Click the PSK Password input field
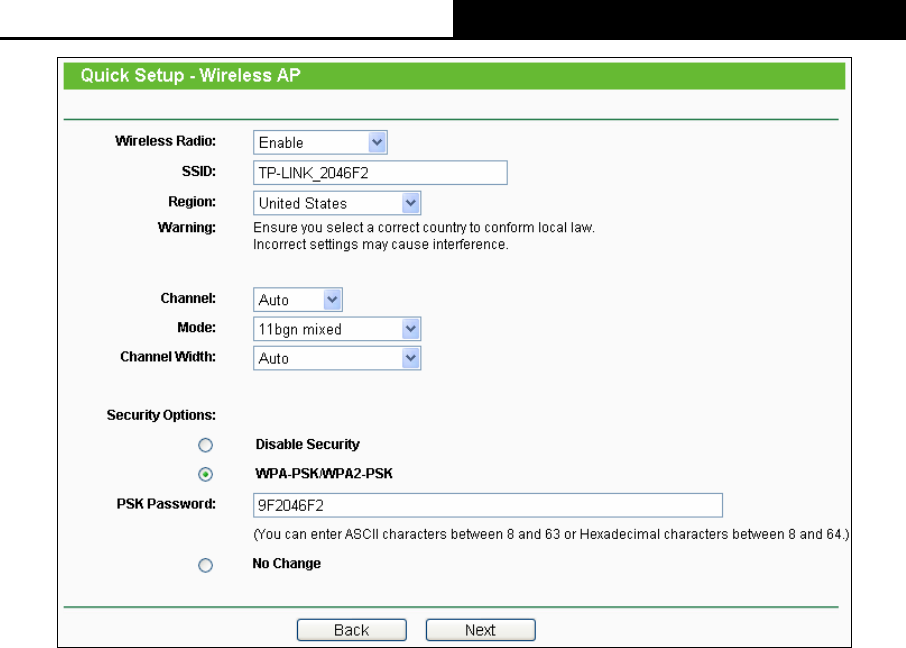The height and width of the screenshot is (648, 906). [488, 505]
